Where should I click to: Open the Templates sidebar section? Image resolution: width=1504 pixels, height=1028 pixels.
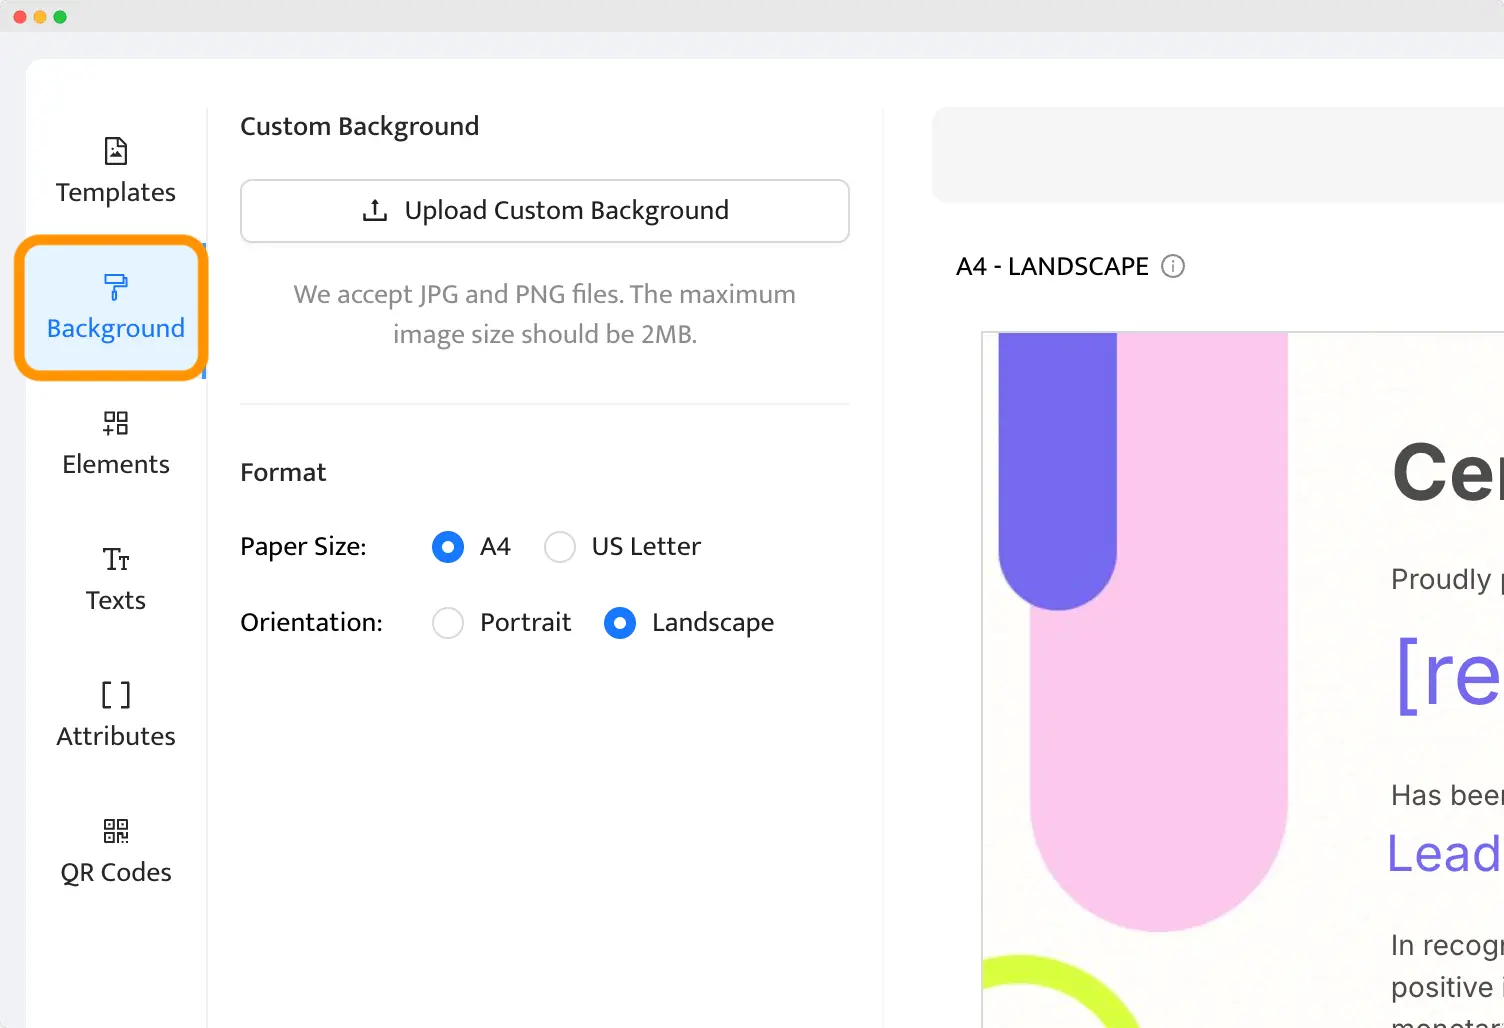coord(116,172)
